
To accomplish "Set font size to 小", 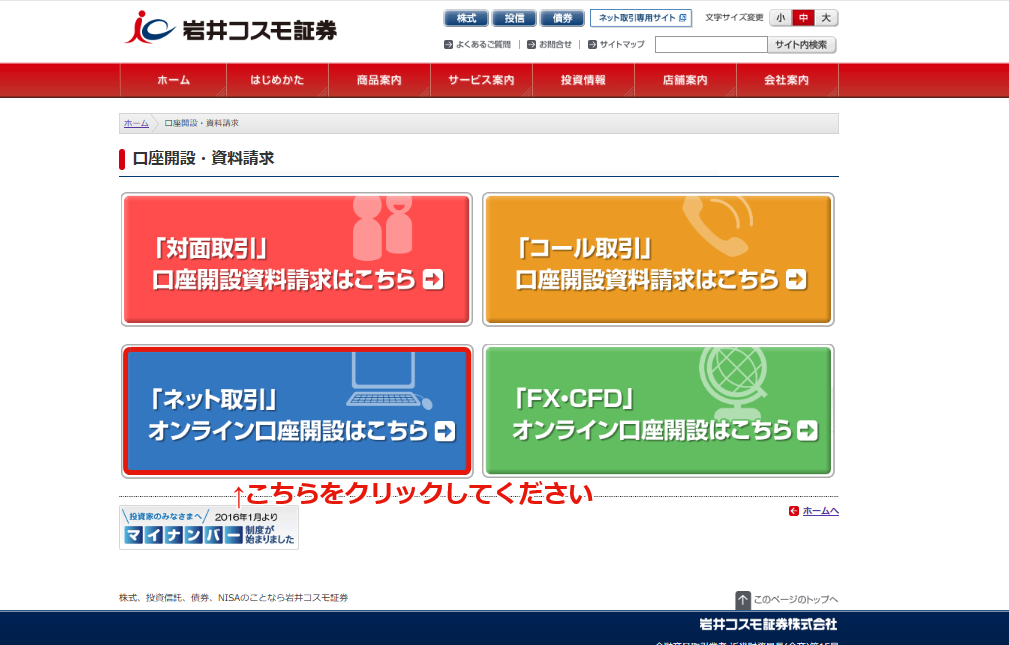I will pyautogui.click(x=781, y=18).
